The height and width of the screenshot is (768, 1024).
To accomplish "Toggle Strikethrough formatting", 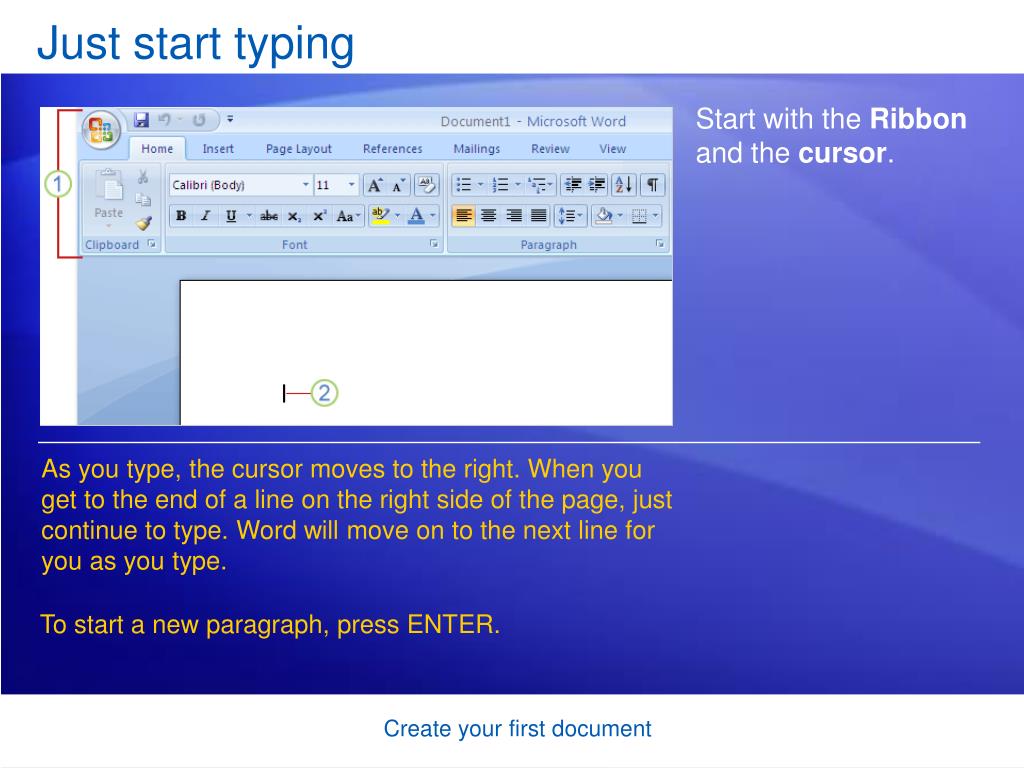I will [x=269, y=216].
